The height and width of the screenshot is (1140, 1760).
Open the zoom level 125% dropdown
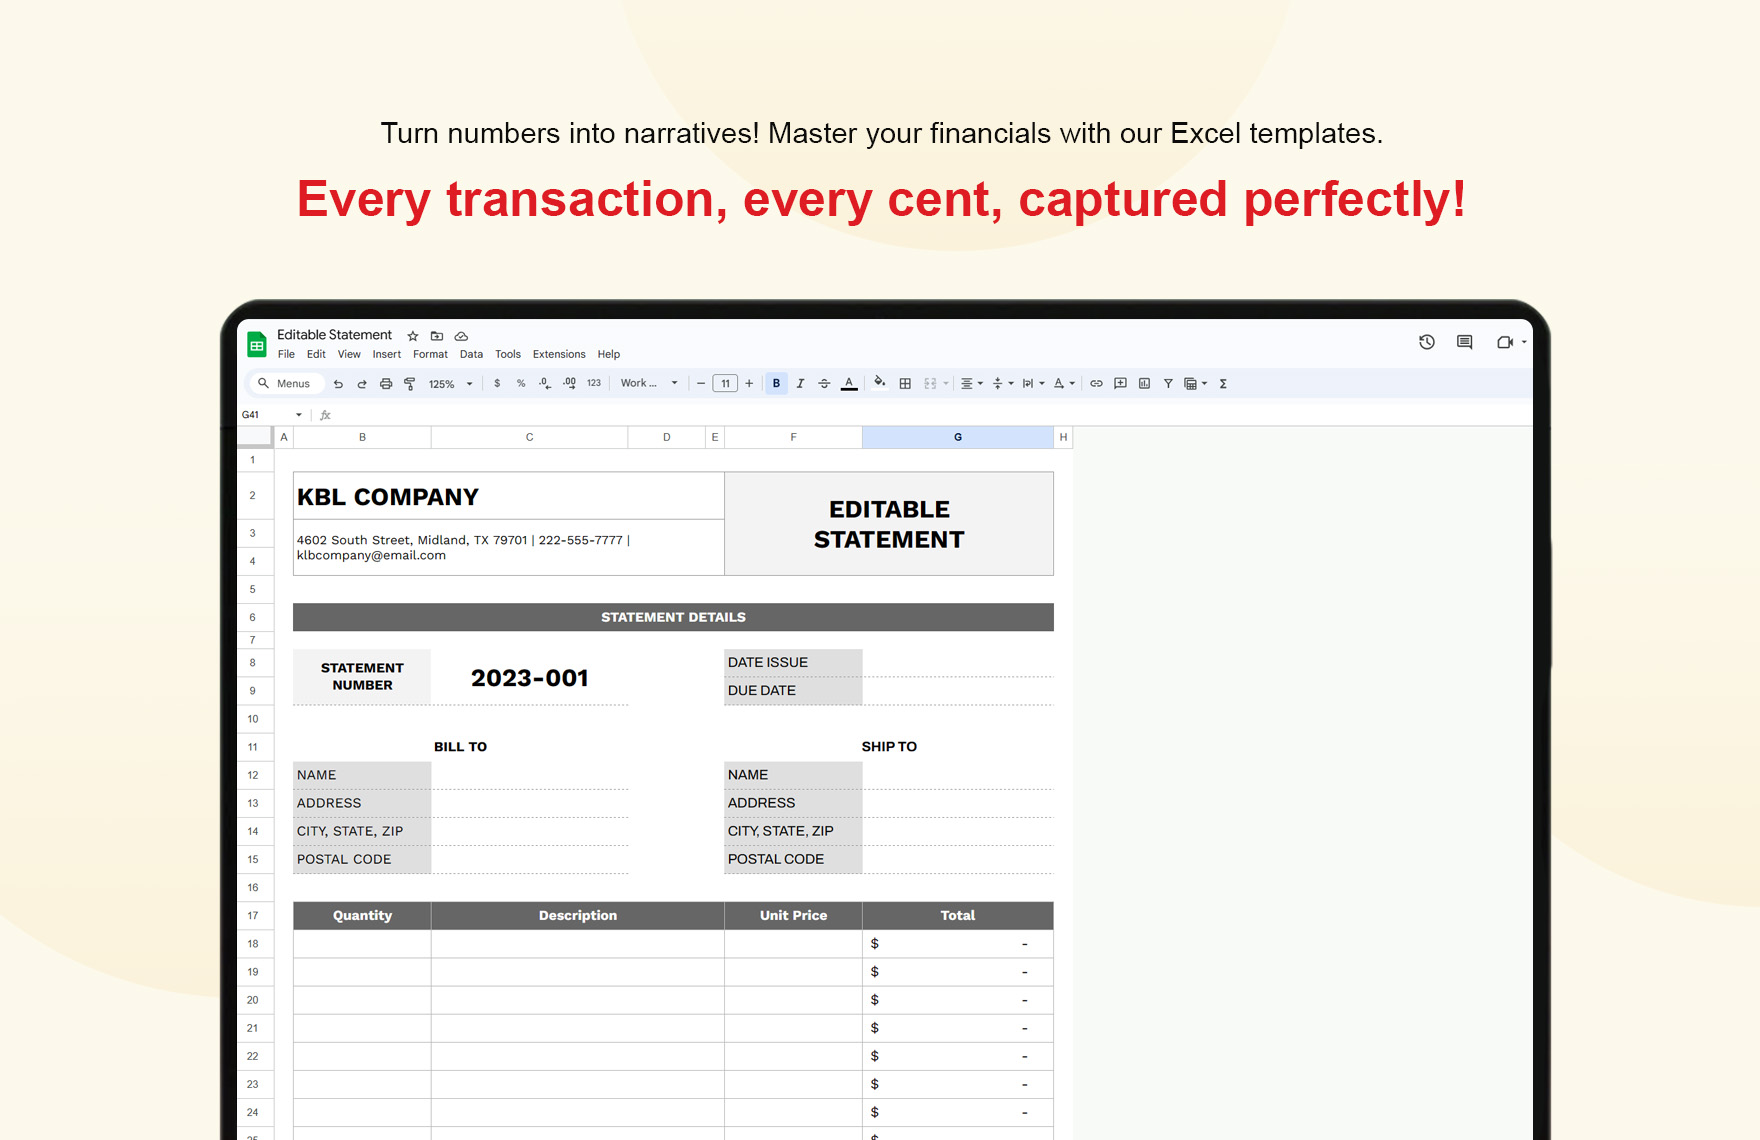point(451,384)
